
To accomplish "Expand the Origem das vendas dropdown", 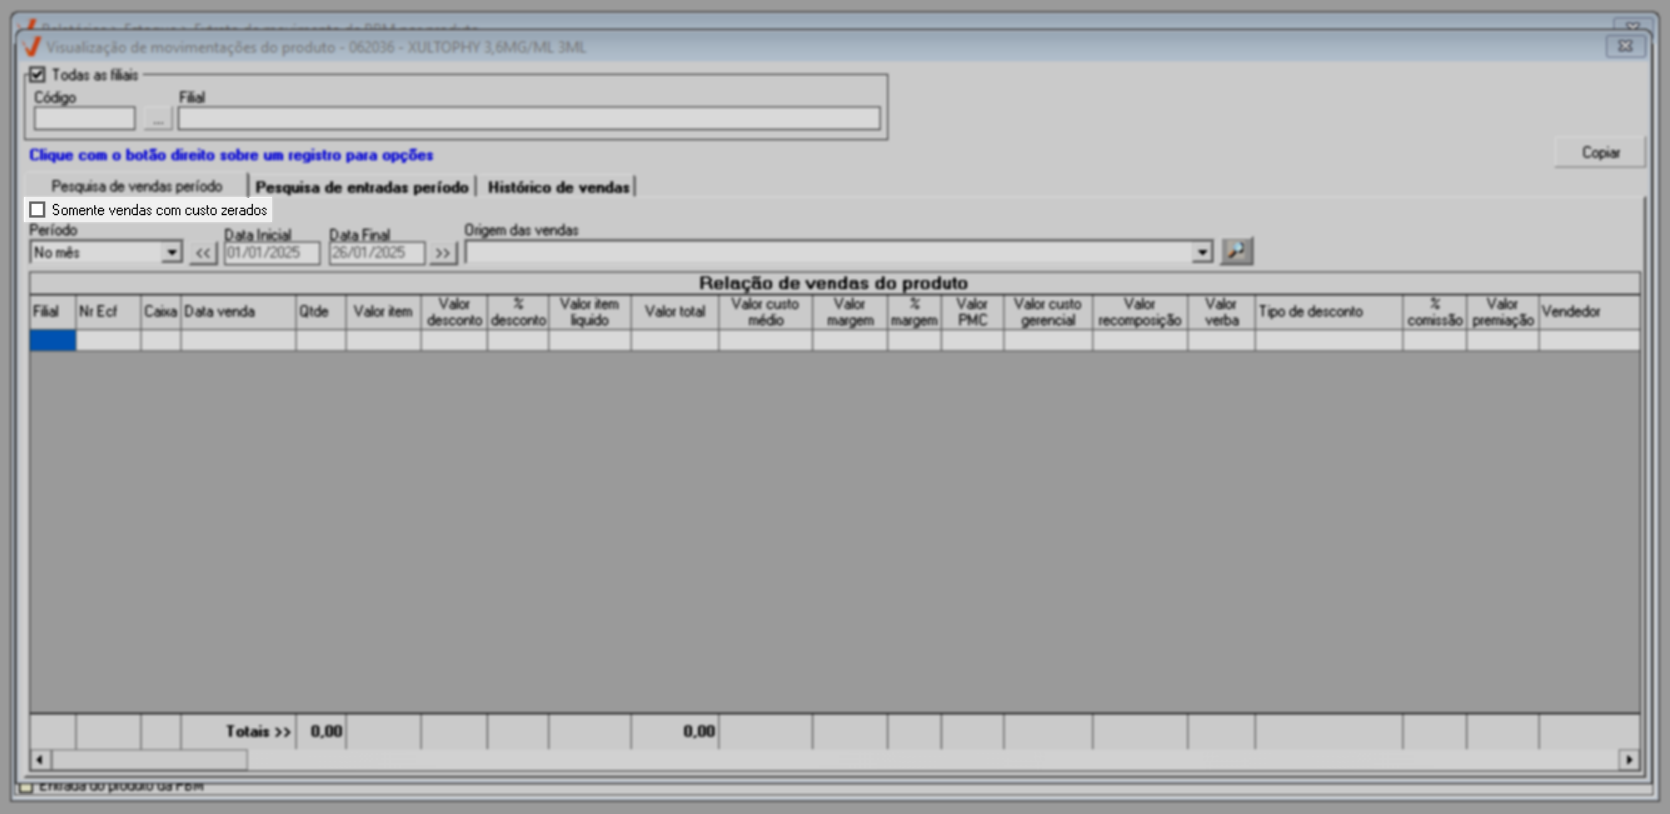I will (1202, 252).
